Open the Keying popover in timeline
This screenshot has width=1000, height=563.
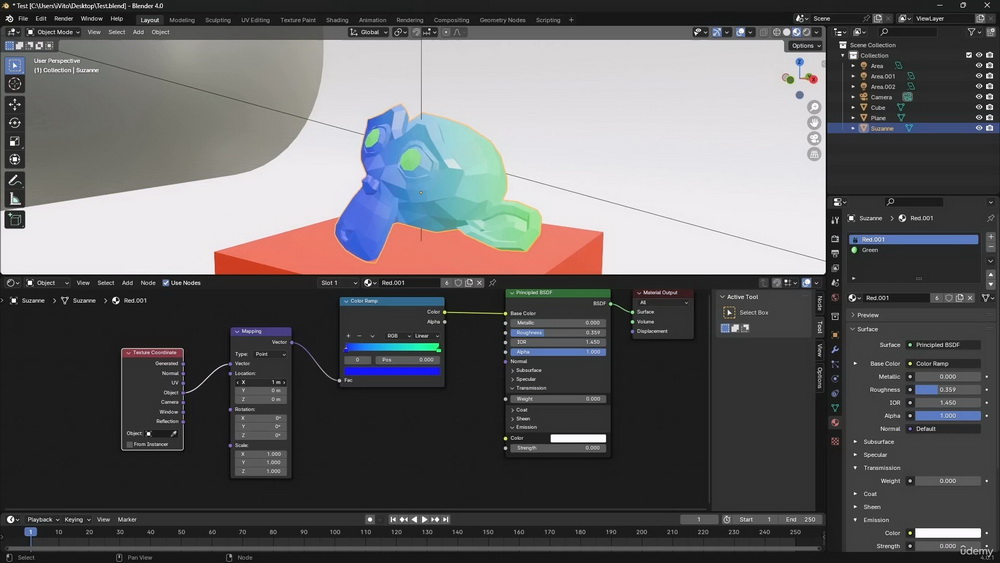point(77,520)
